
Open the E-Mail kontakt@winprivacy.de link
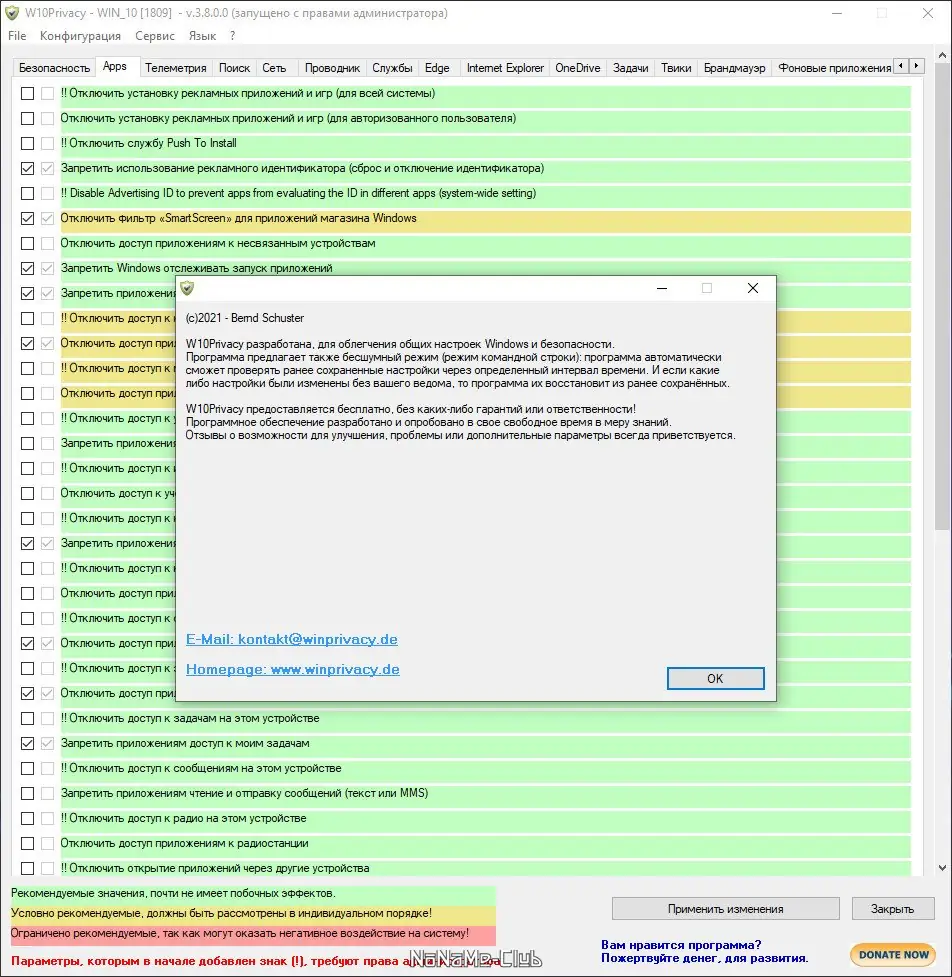click(292, 639)
